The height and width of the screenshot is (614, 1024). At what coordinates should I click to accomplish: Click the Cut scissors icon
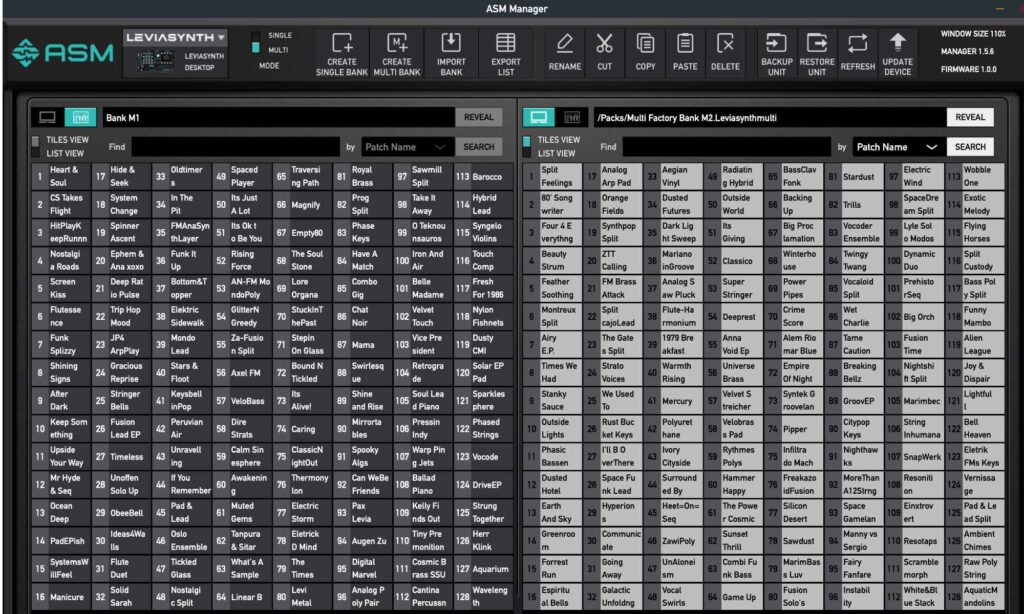click(x=604, y=43)
